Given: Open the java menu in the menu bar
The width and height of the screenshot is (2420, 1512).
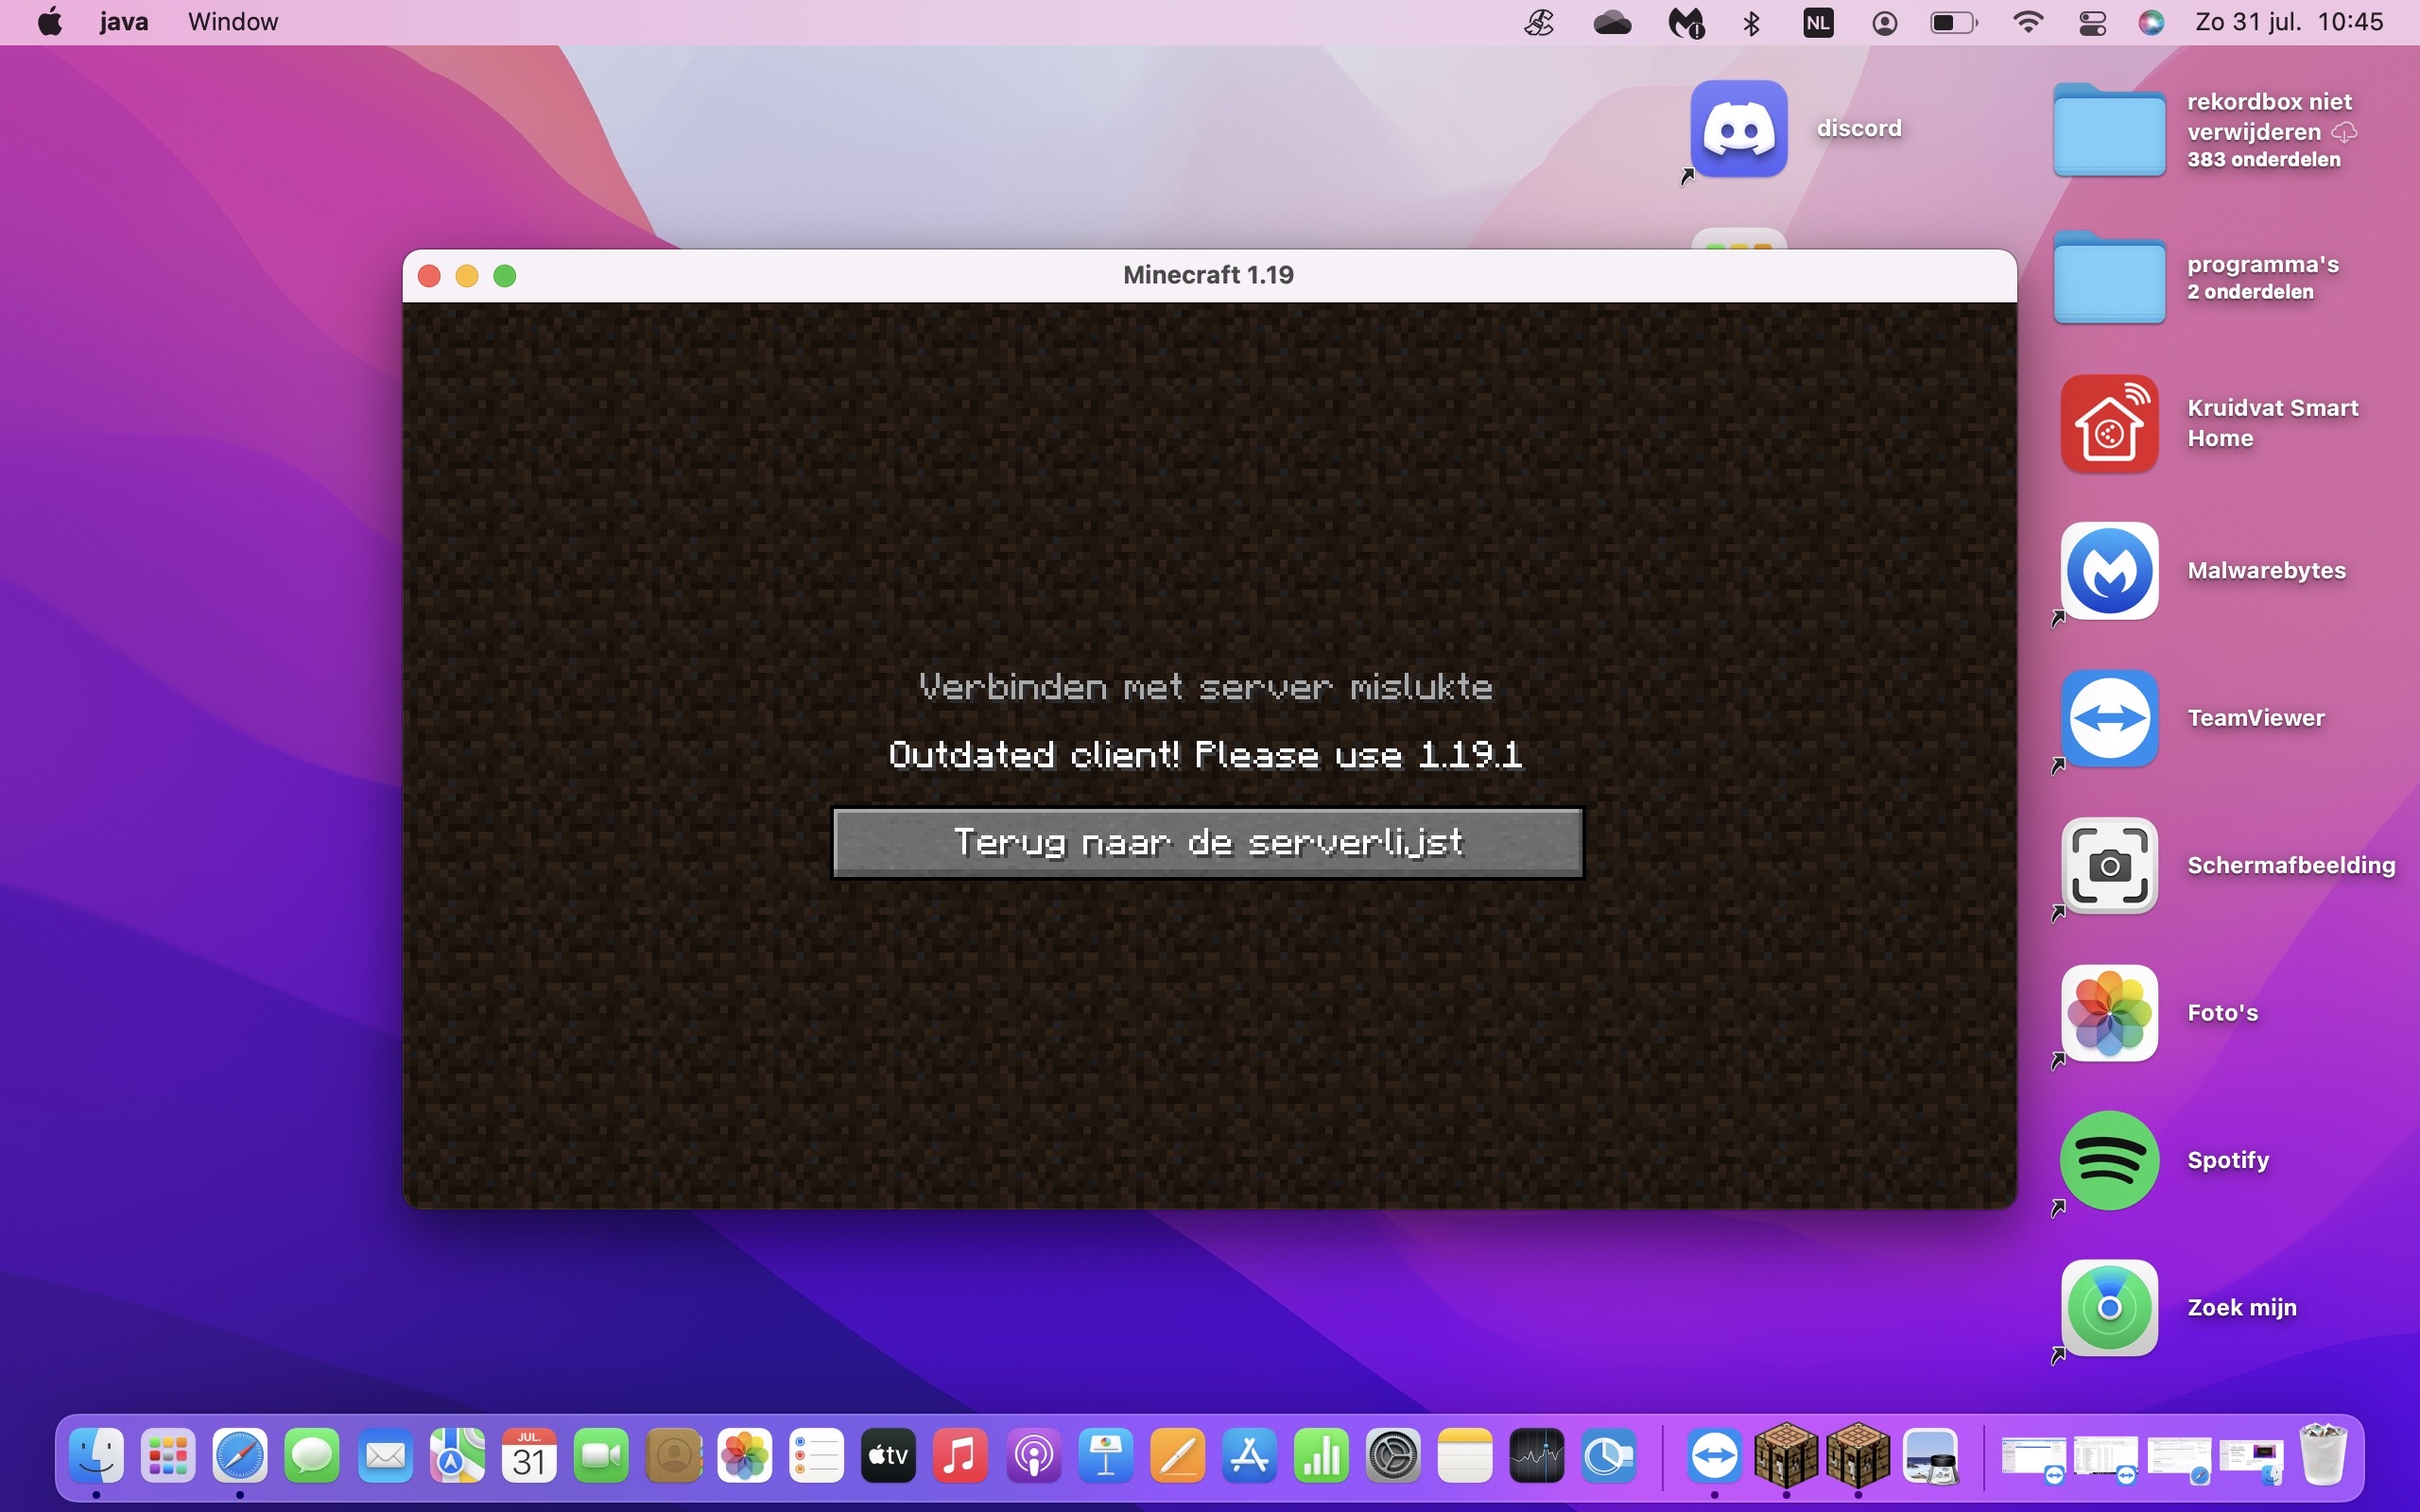Looking at the screenshot, I should [x=122, y=21].
